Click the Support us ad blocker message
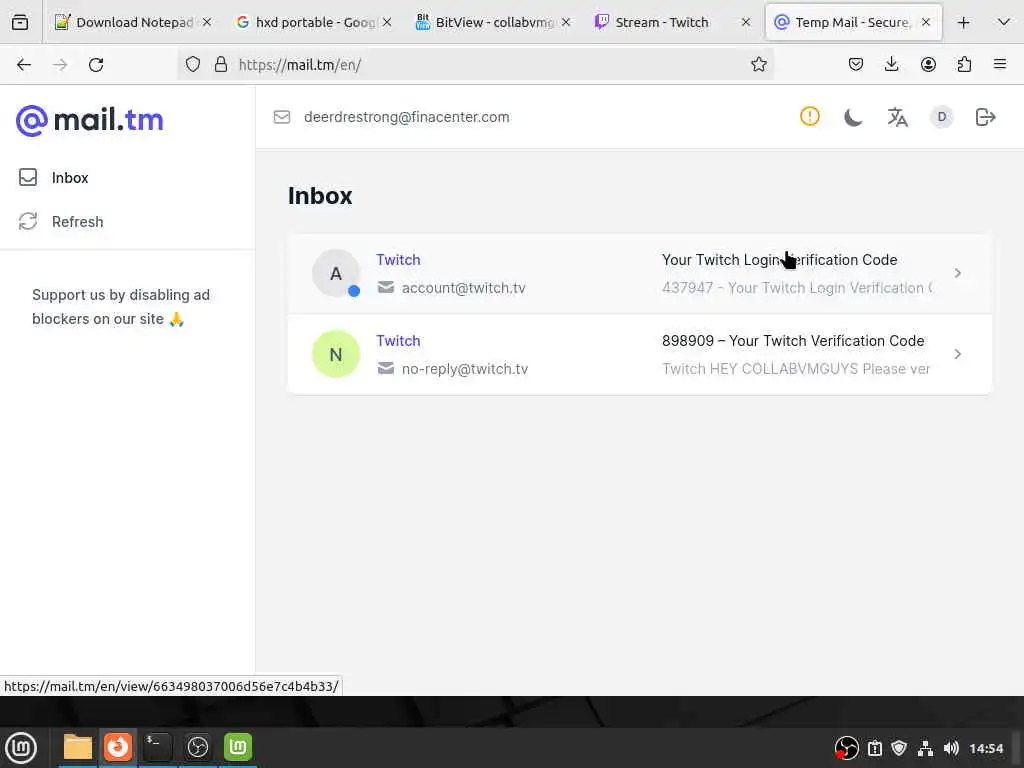The image size is (1024, 768). click(x=121, y=307)
